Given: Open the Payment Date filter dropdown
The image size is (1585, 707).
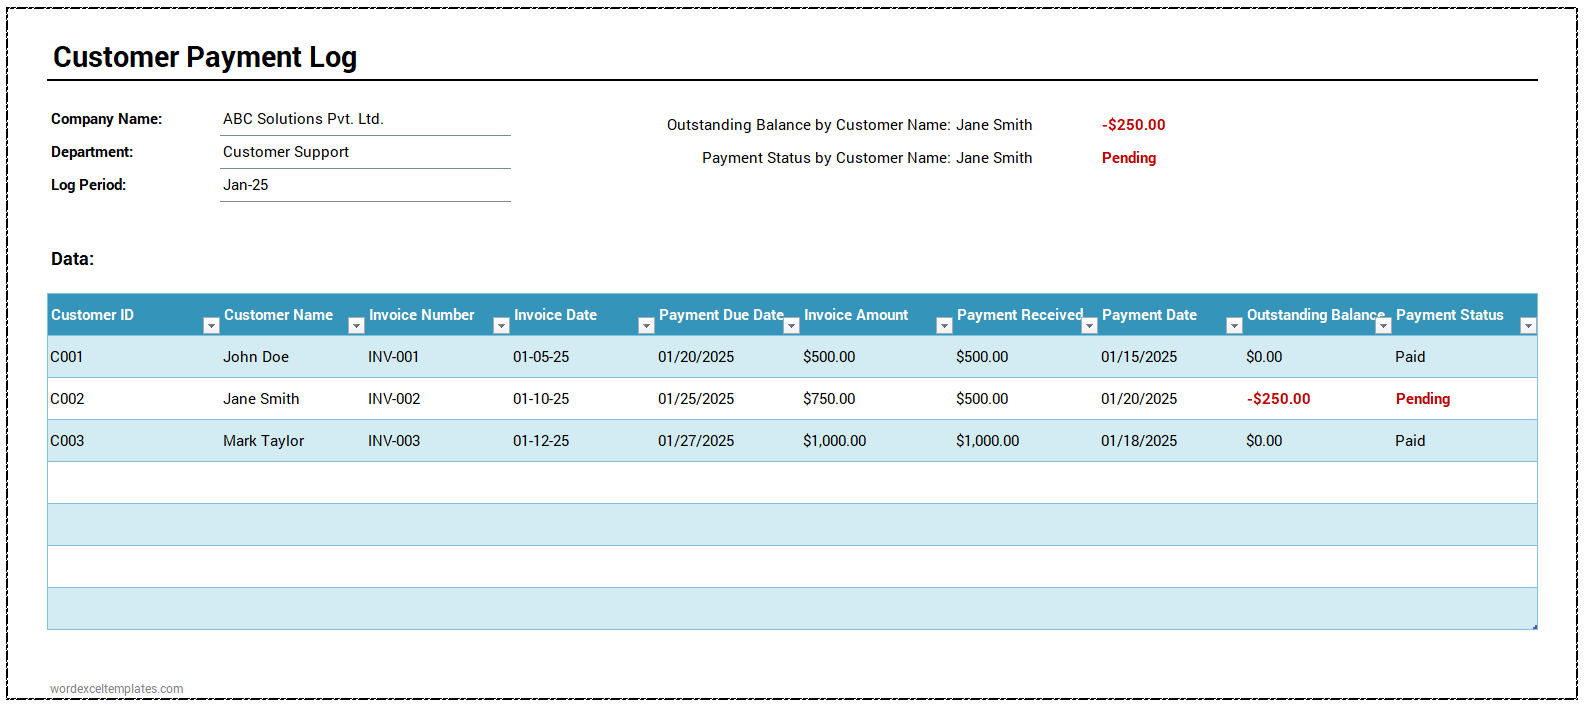Looking at the screenshot, I should (x=1234, y=326).
